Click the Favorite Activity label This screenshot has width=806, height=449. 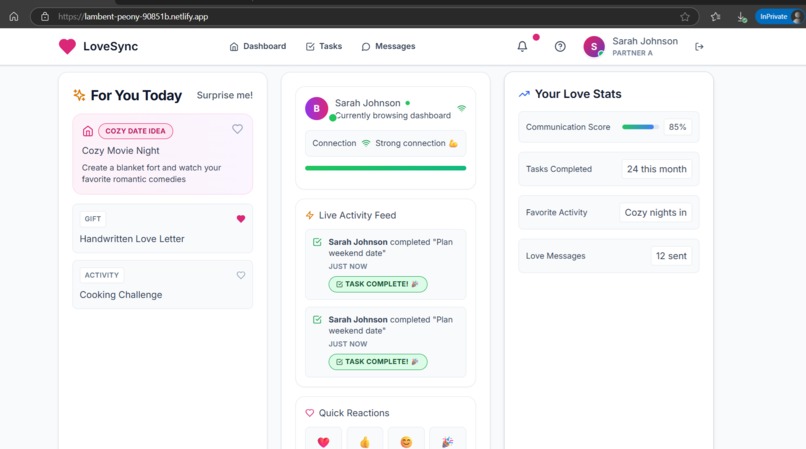556,212
